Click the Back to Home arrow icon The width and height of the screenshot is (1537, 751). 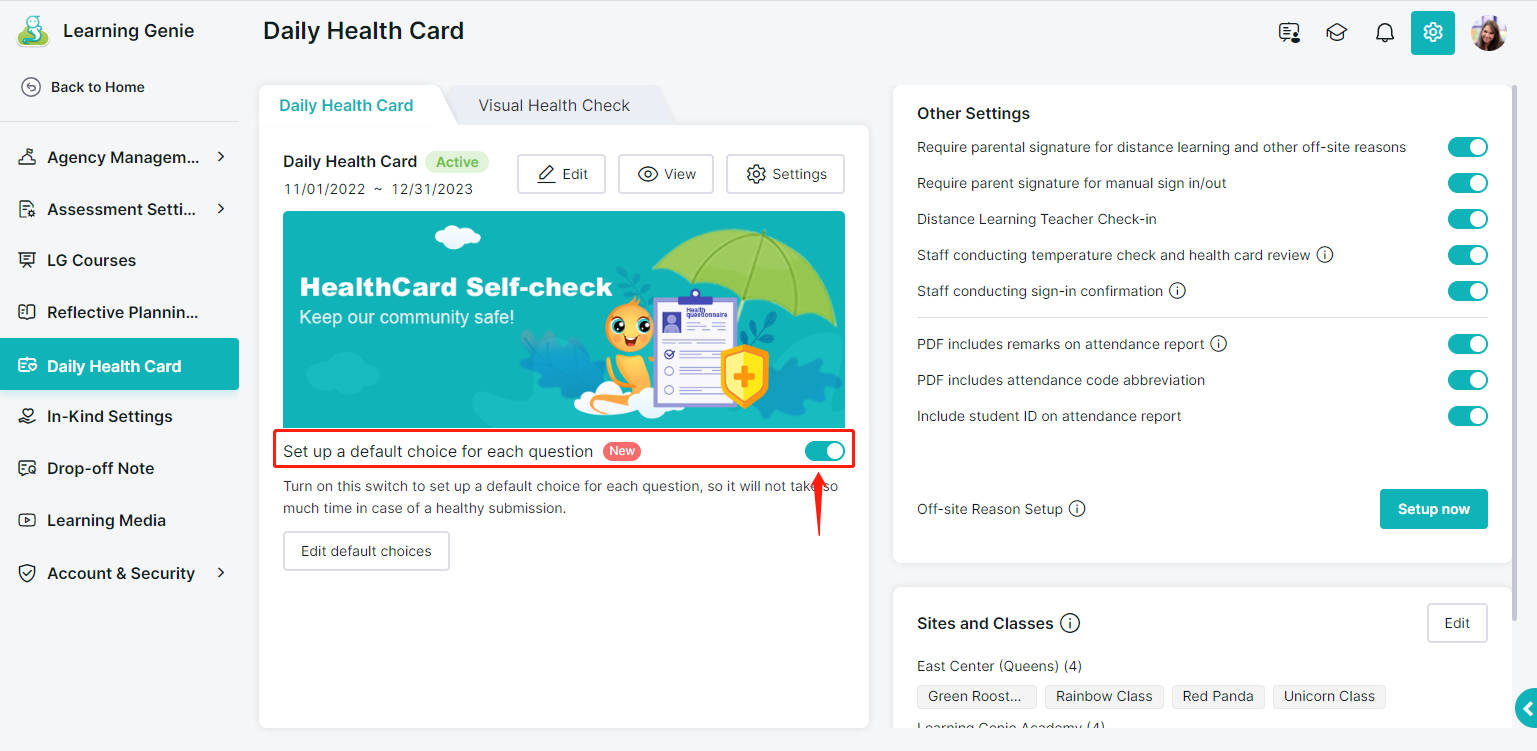[31, 87]
